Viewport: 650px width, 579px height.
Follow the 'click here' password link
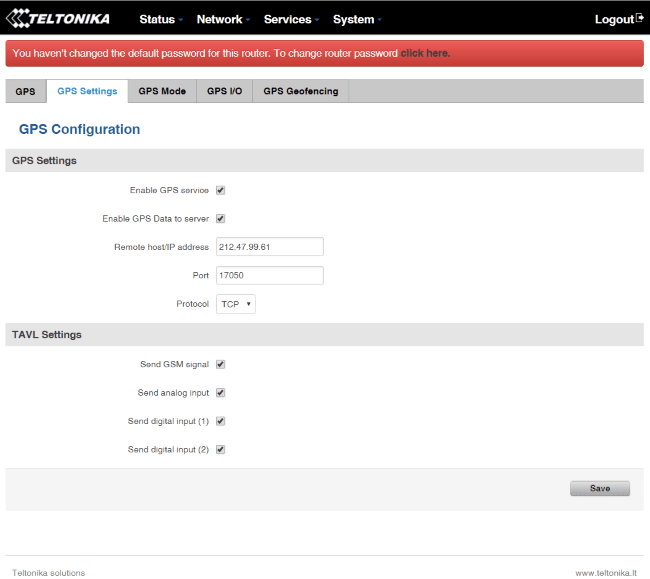(425, 53)
